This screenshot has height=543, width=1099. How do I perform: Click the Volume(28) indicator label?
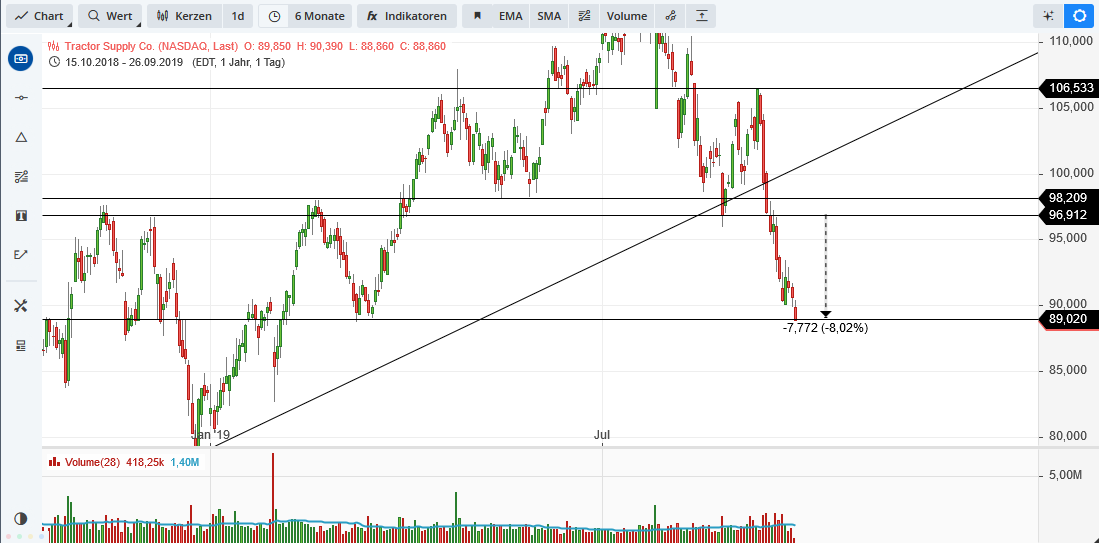tap(93, 462)
